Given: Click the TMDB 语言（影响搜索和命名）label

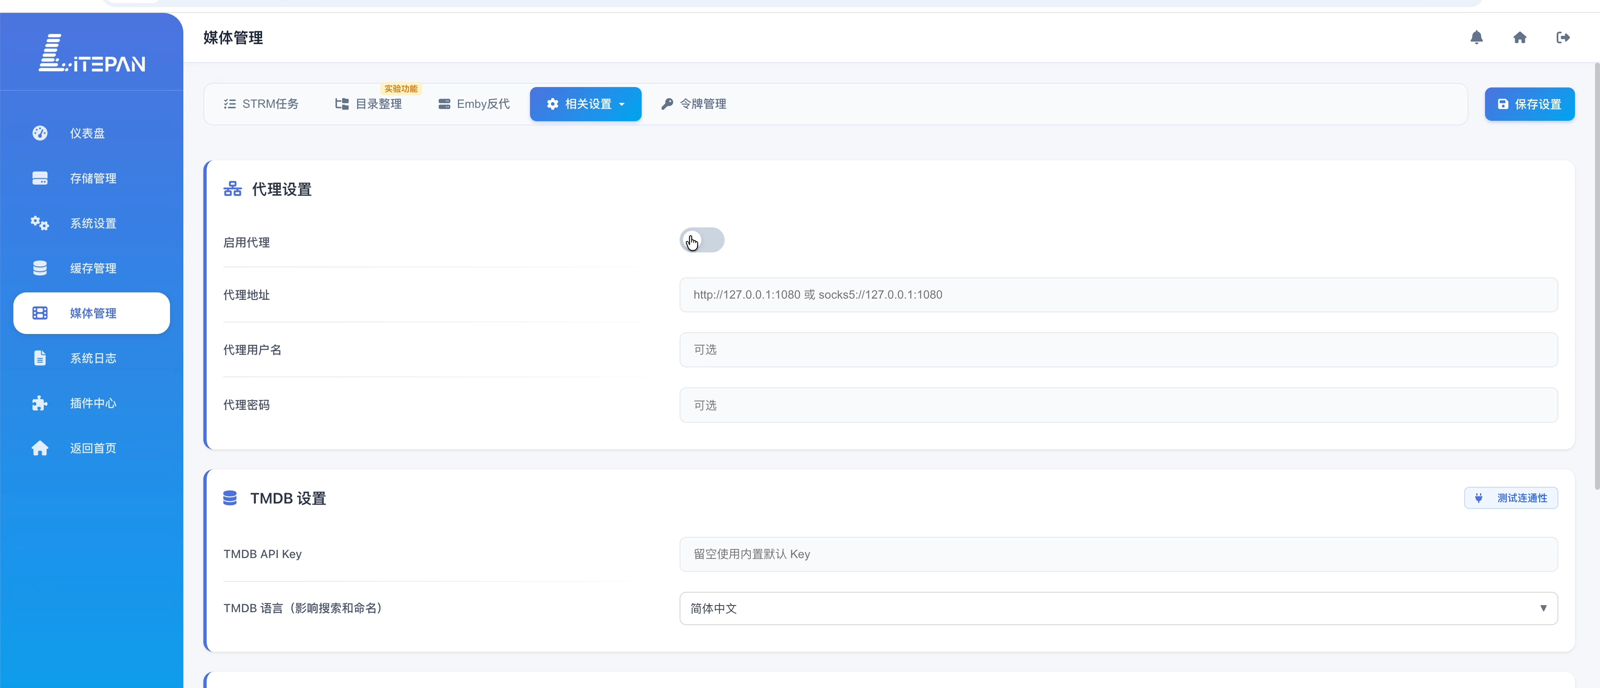Looking at the screenshot, I should [x=305, y=608].
